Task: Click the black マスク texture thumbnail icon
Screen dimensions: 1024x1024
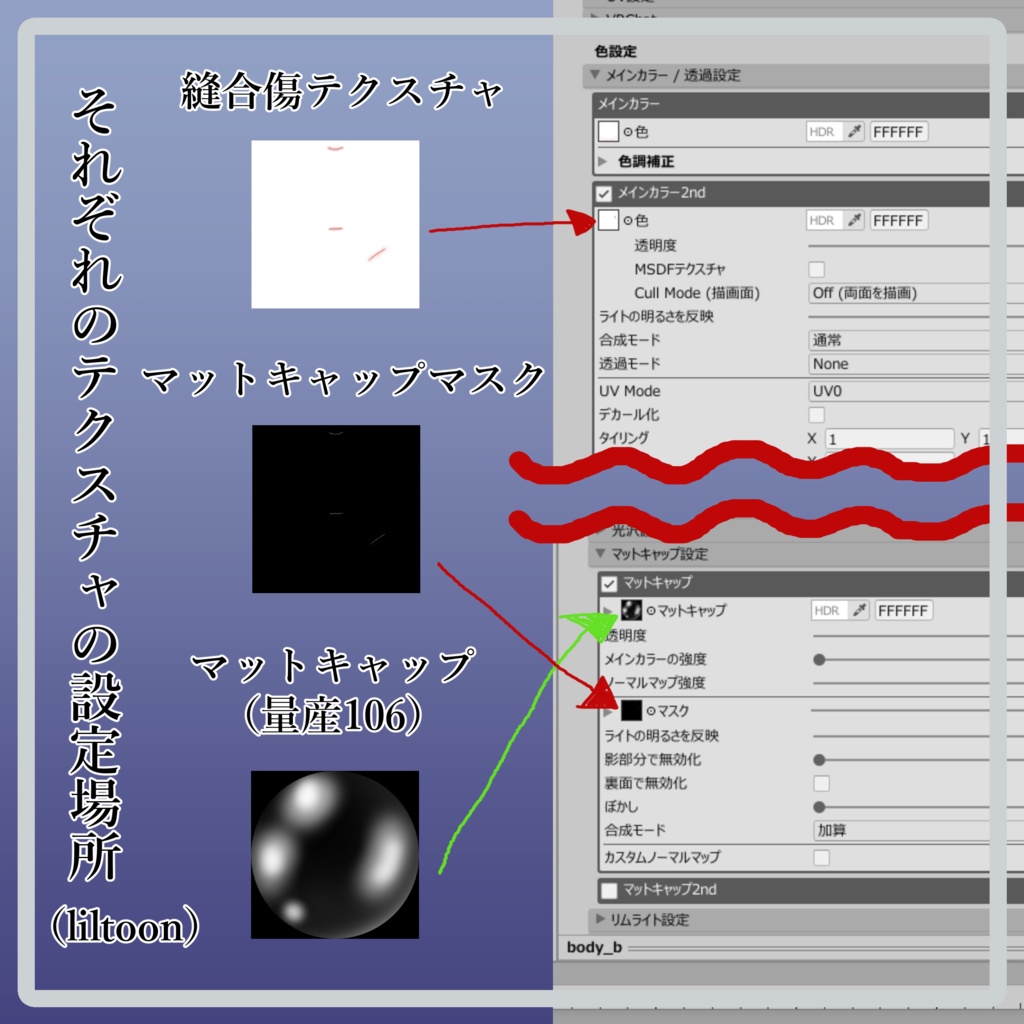Action: tap(630, 709)
